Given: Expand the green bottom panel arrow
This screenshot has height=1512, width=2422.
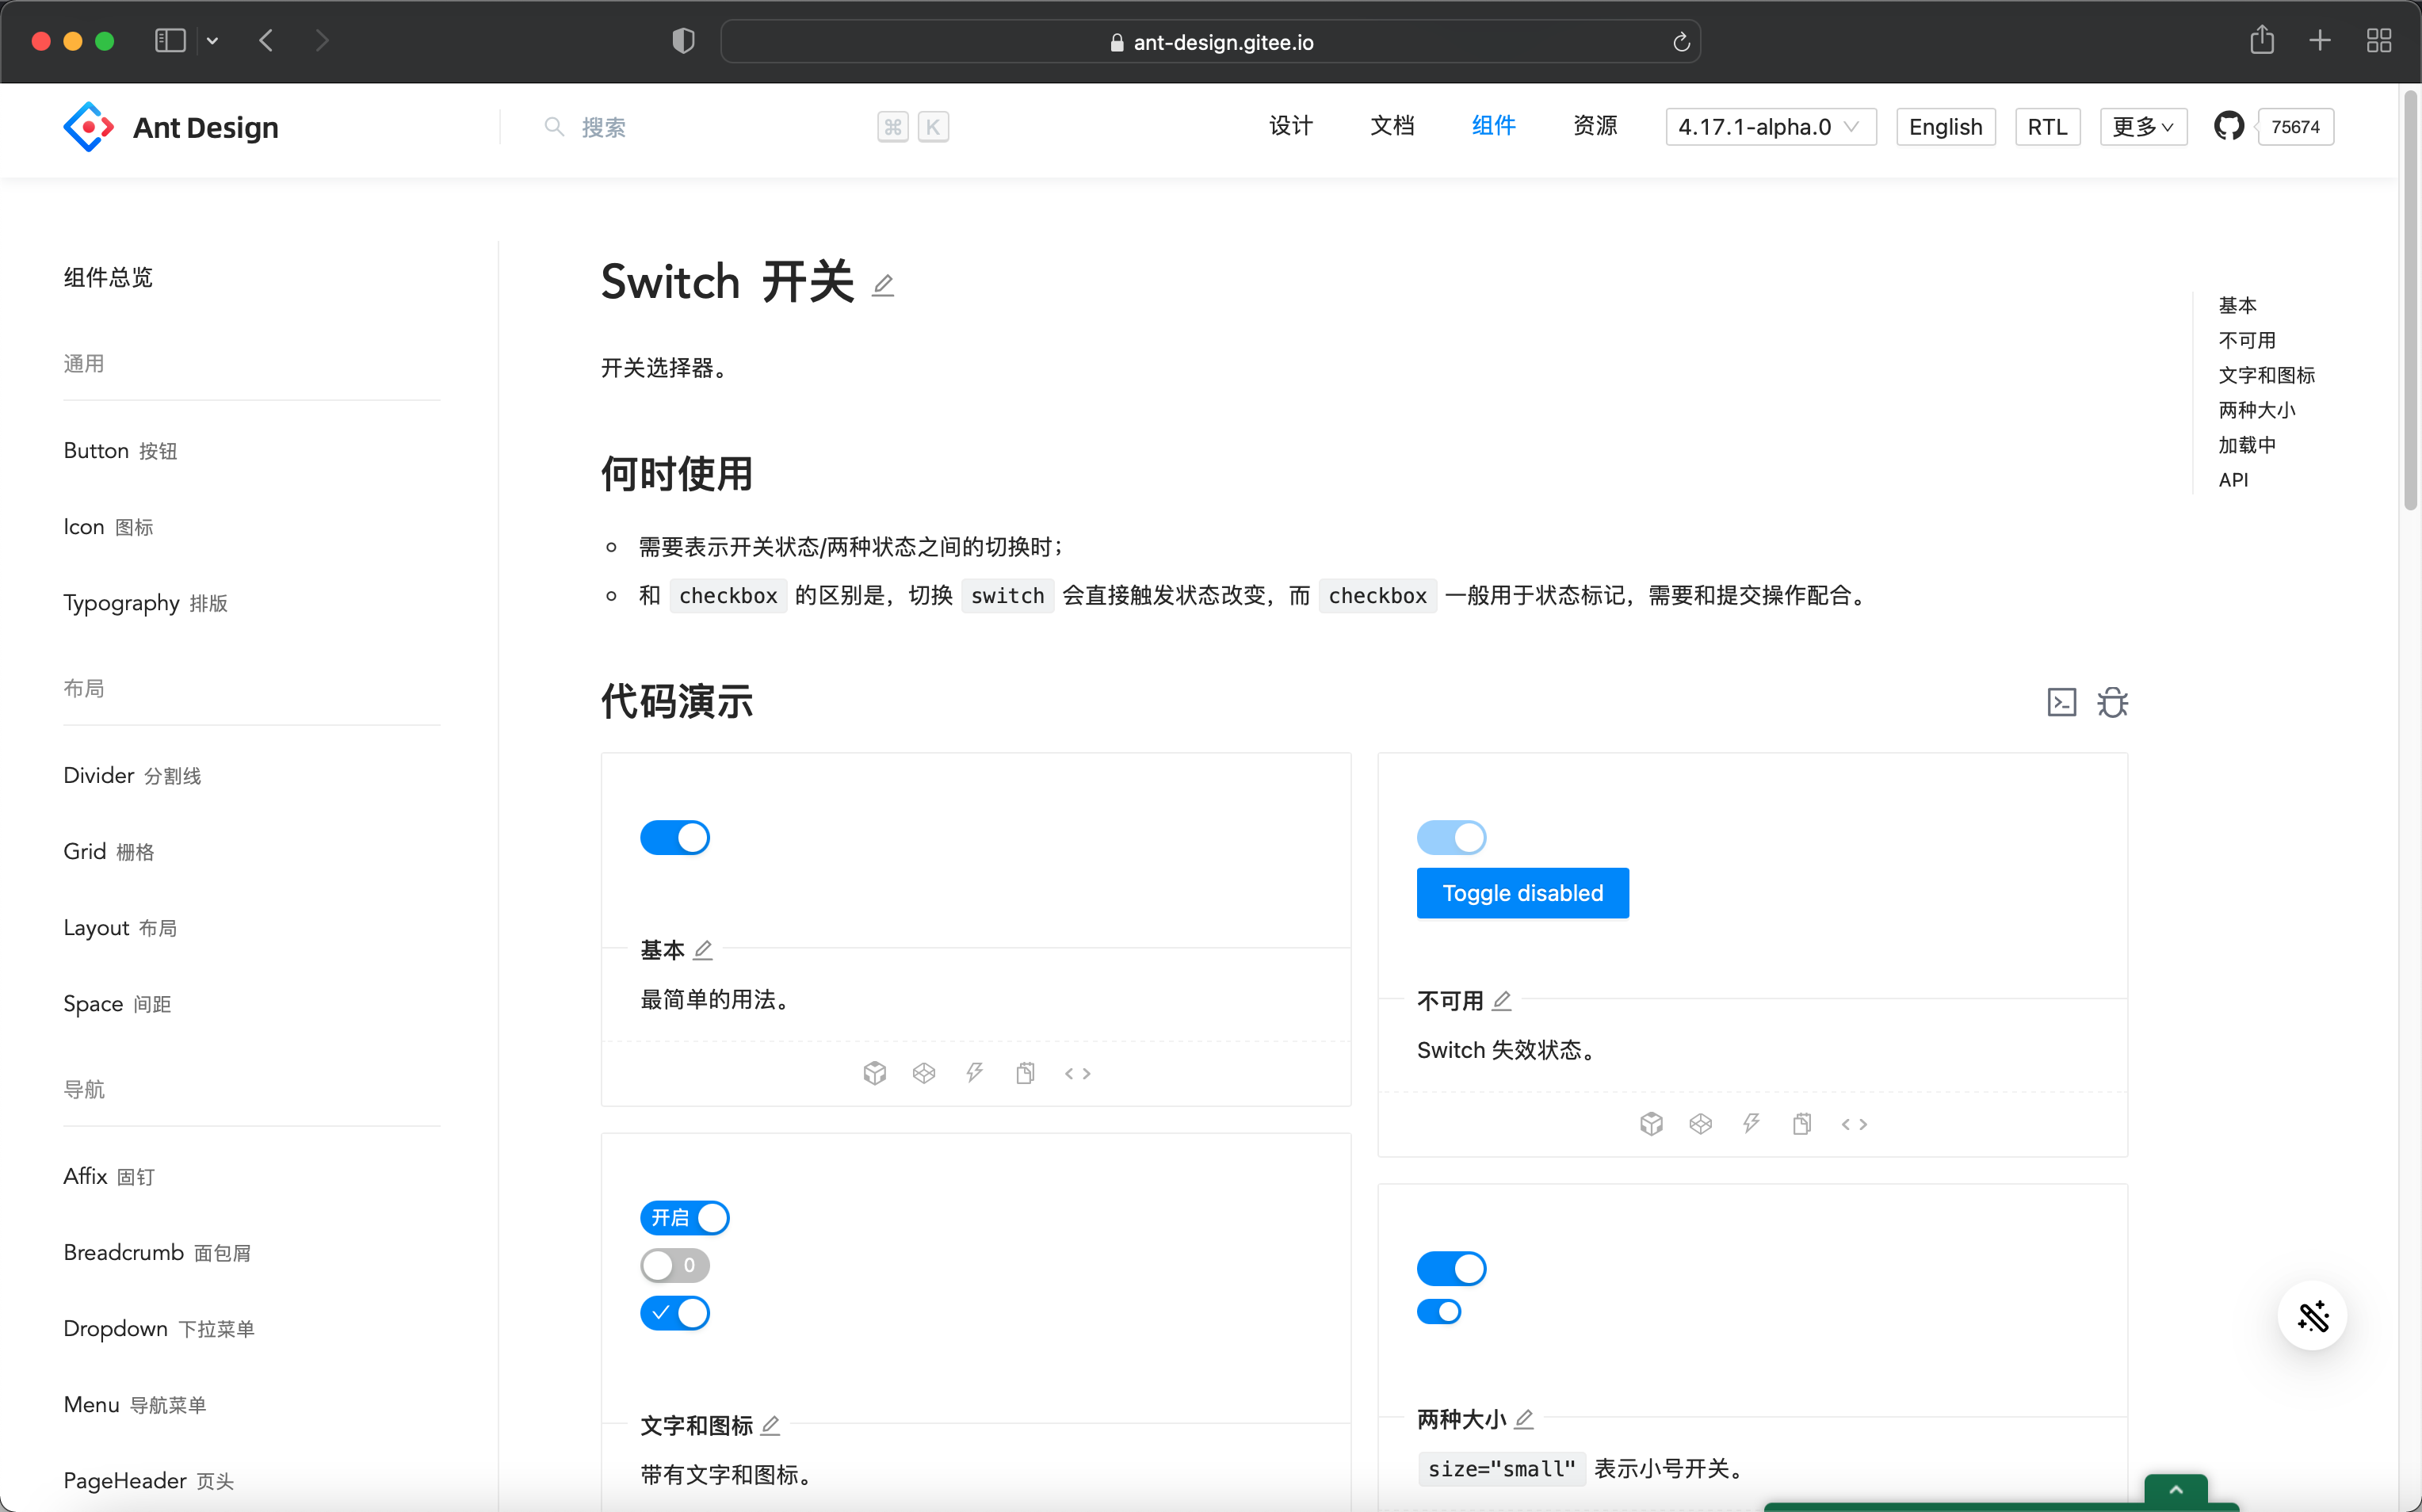Looking at the screenshot, I should pos(2175,1489).
